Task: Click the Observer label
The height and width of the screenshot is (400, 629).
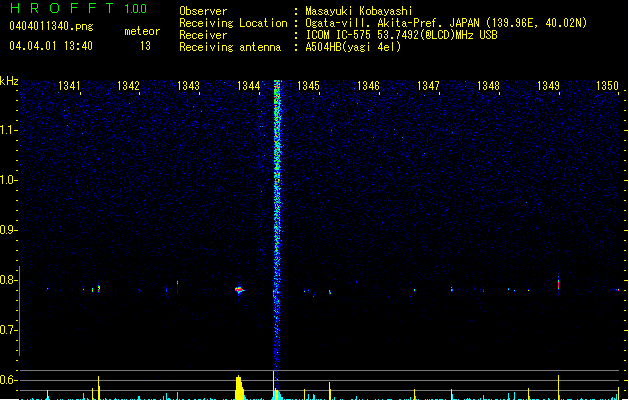Action: point(203,11)
